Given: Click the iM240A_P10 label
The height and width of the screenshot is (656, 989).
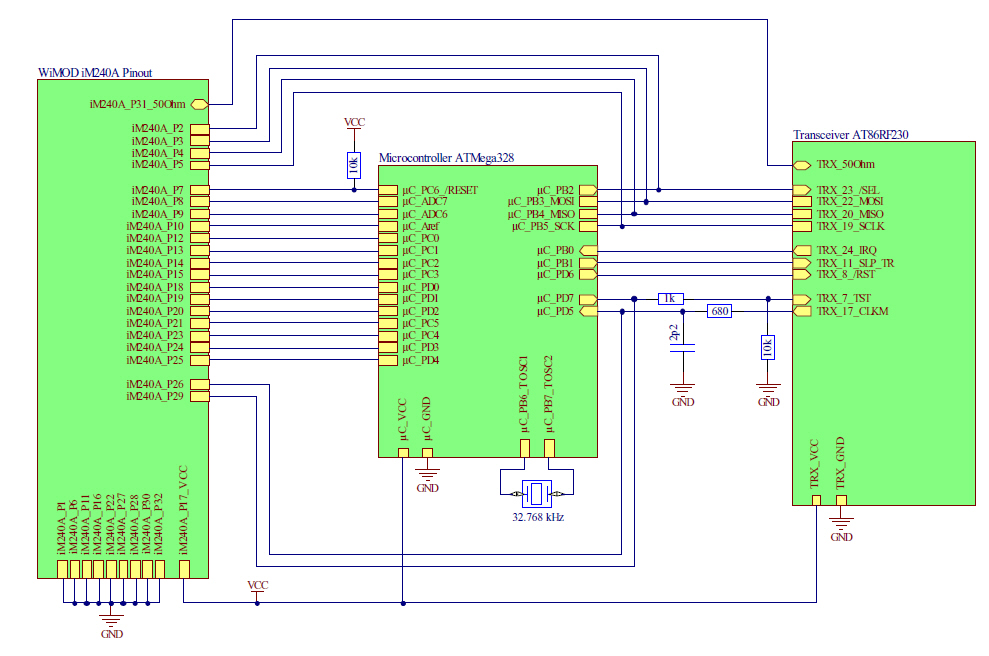Looking at the screenshot, I should pos(155,226).
